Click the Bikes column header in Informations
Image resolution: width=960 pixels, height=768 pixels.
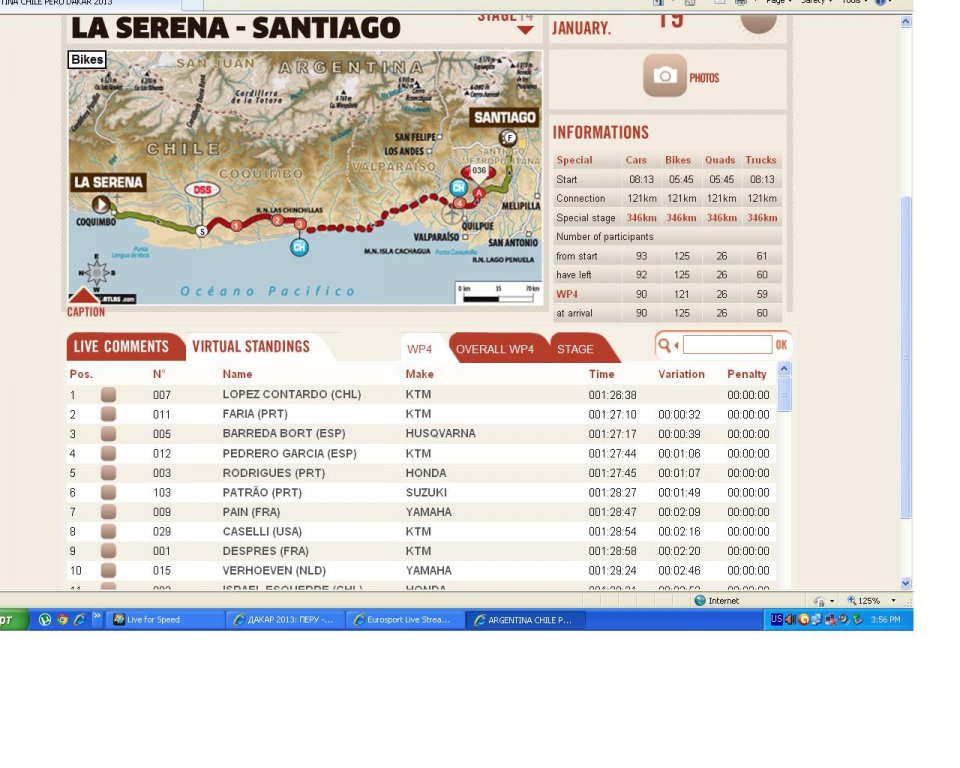(x=678, y=160)
